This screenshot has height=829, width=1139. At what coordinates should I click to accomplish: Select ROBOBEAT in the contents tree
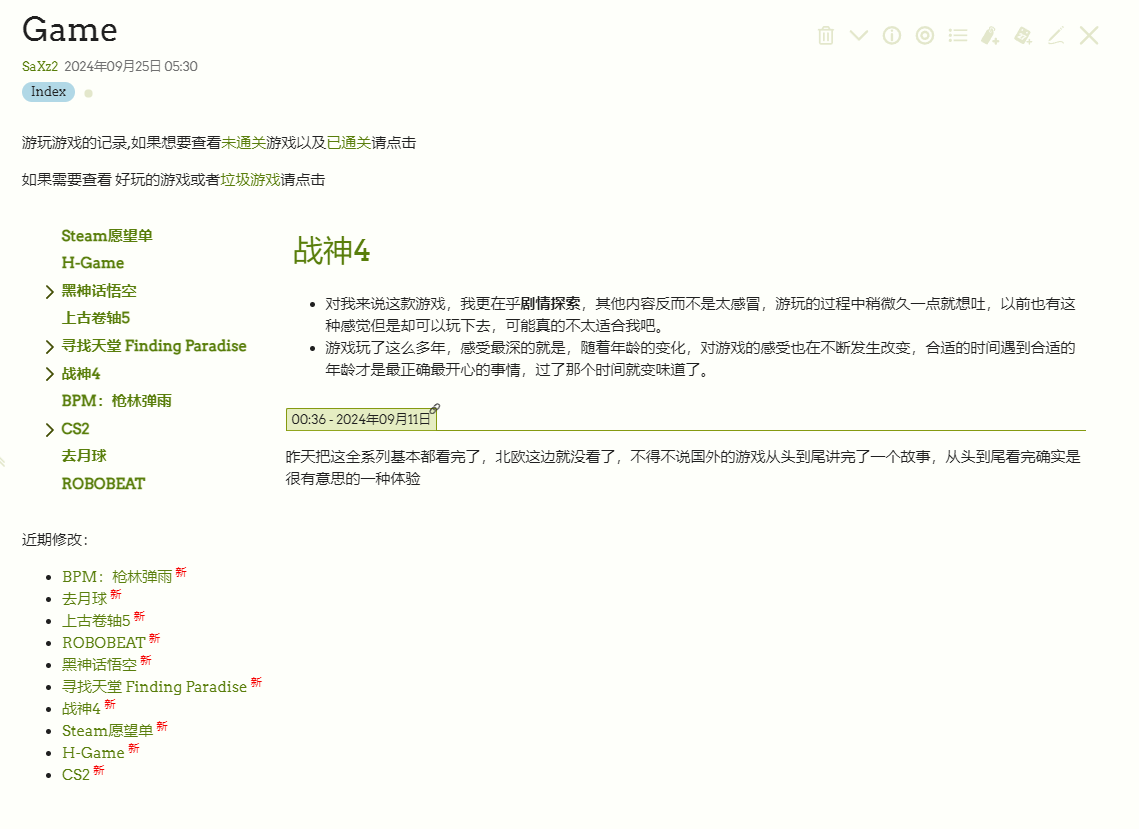[103, 483]
